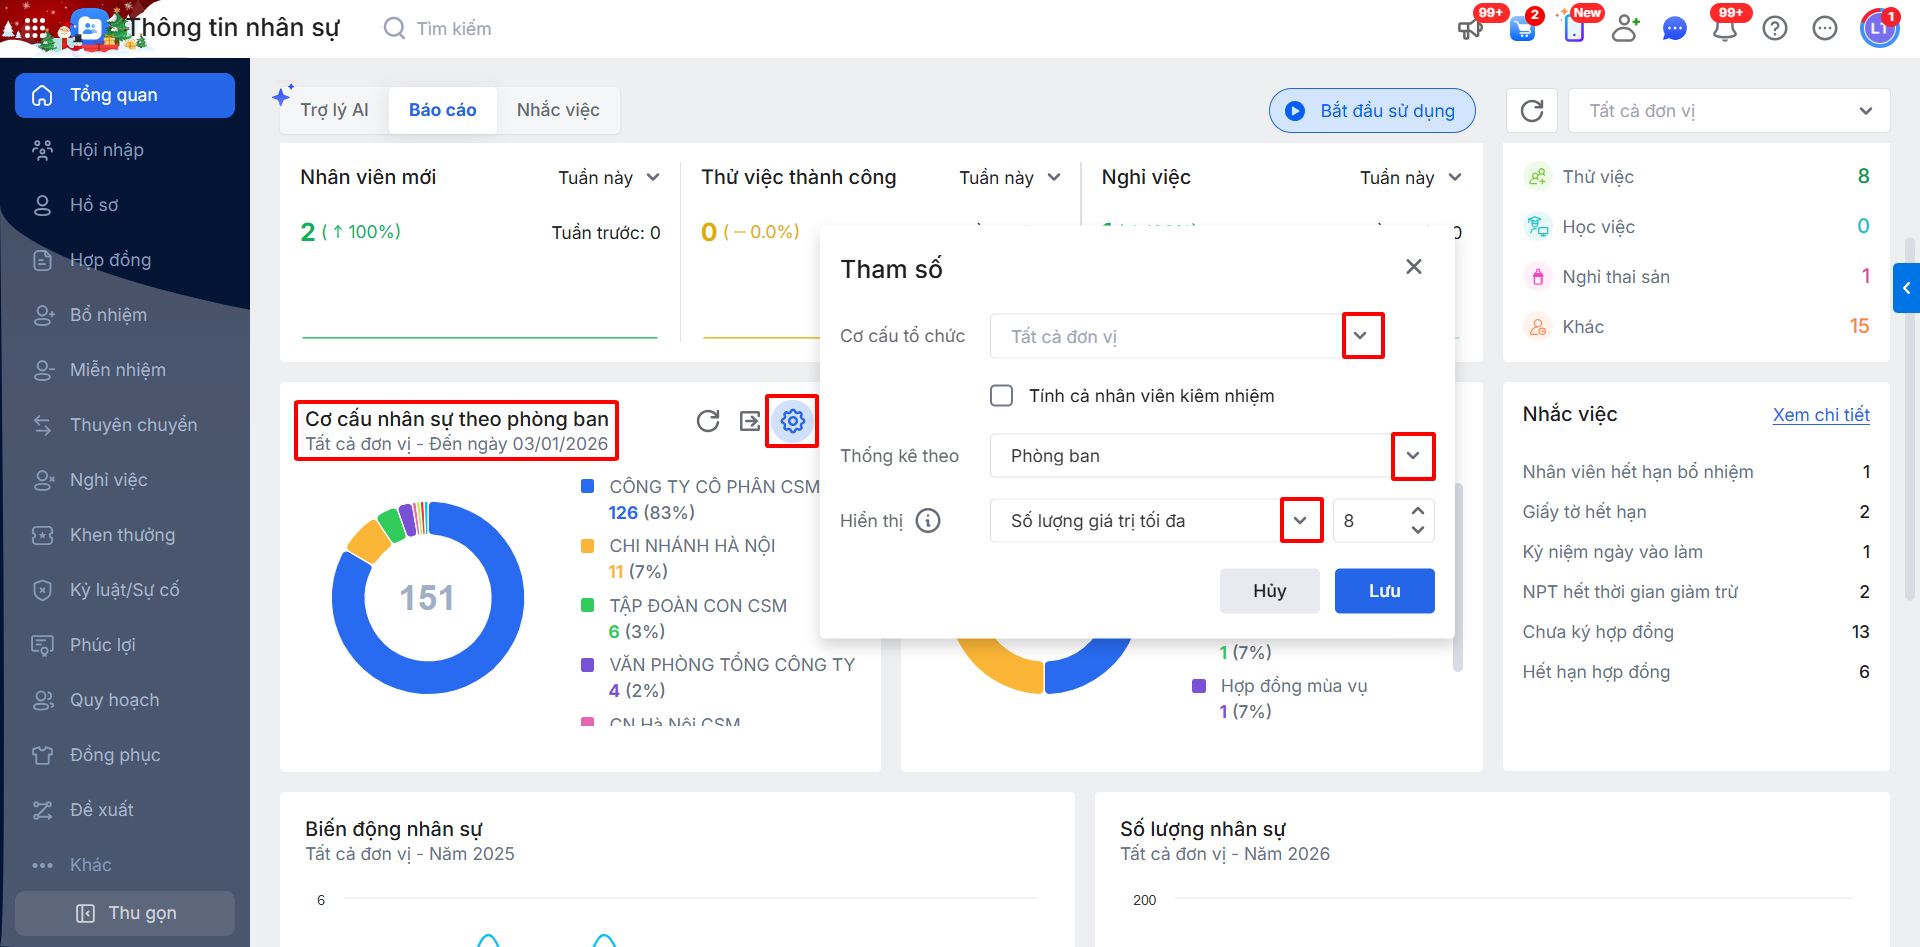Expand the 'Cơ cấu tổ chức' dropdown
Image resolution: width=1920 pixels, height=947 pixels.
pos(1361,336)
